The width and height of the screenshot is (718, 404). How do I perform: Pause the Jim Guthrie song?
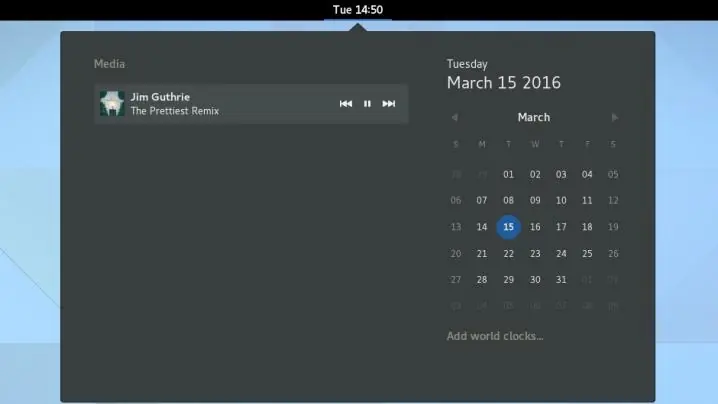point(367,104)
